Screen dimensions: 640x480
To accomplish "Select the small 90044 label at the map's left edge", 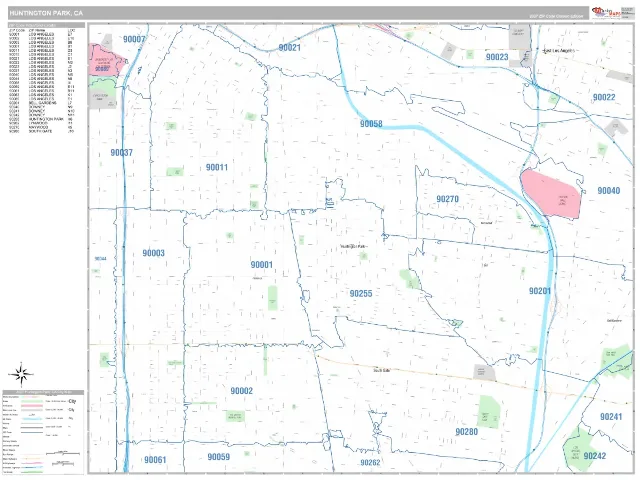I will (100, 259).
